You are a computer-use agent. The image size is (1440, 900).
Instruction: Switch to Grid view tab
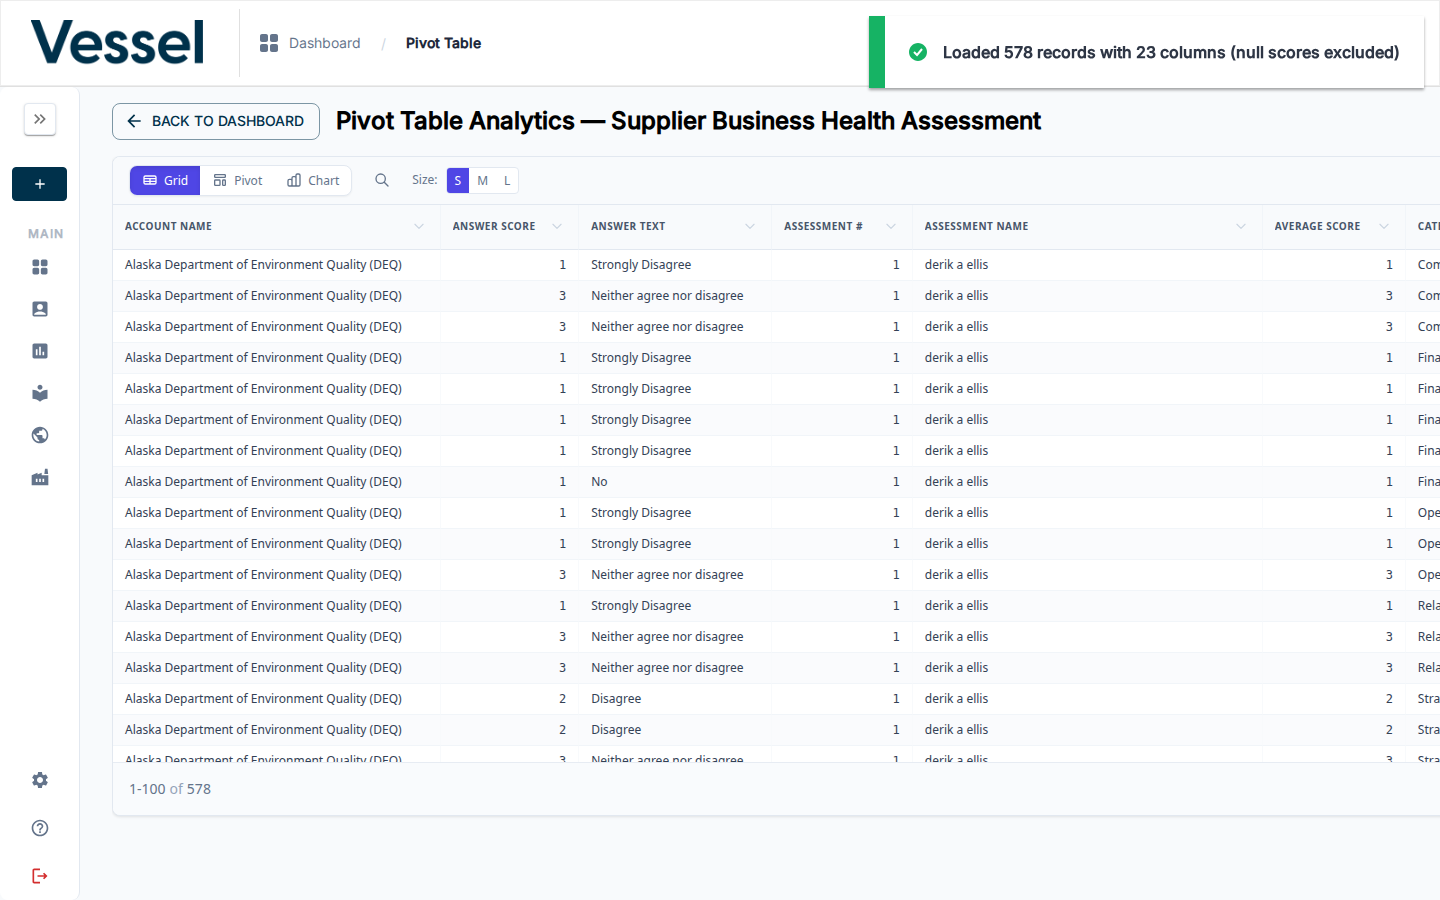point(165,181)
